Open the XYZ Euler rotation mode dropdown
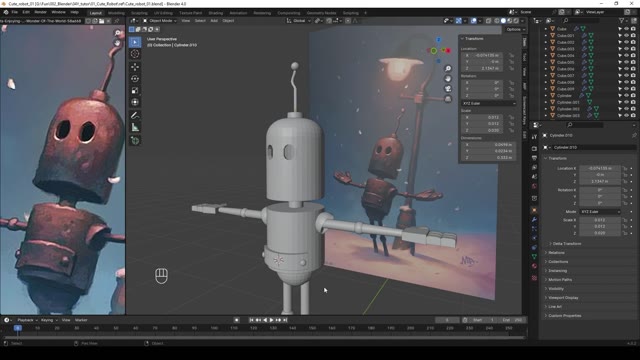Image resolution: width=640 pixels, height=360 pixels. [489, 103]
